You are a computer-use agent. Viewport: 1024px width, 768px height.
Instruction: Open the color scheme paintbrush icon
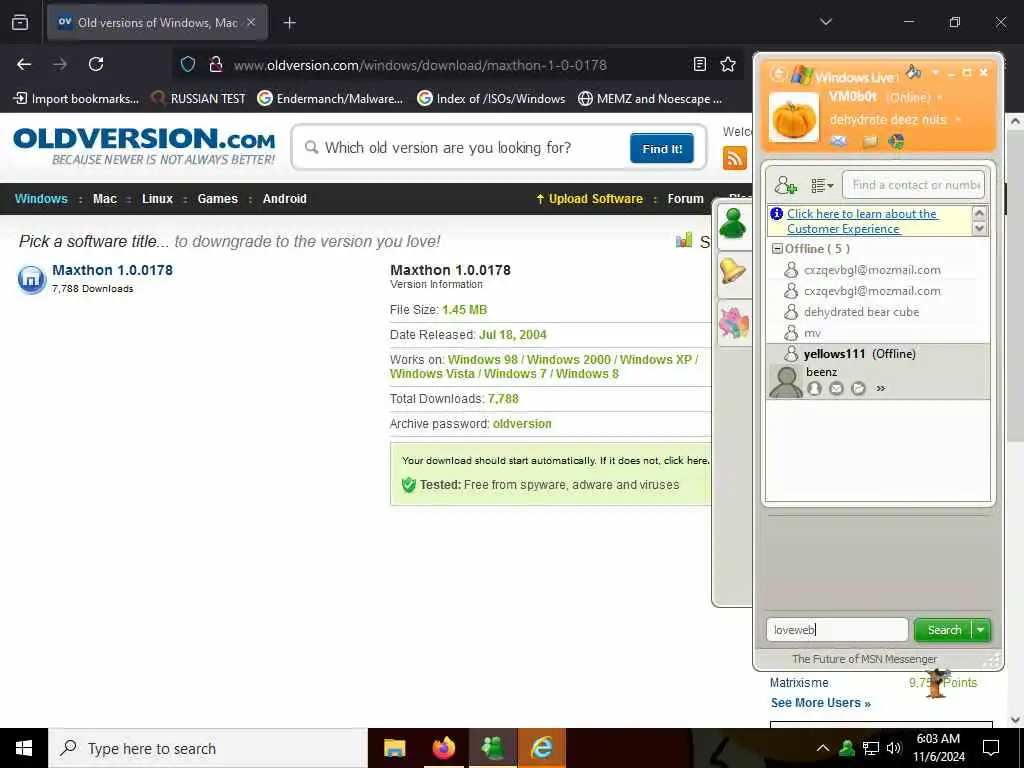click(x=914, y=71)
